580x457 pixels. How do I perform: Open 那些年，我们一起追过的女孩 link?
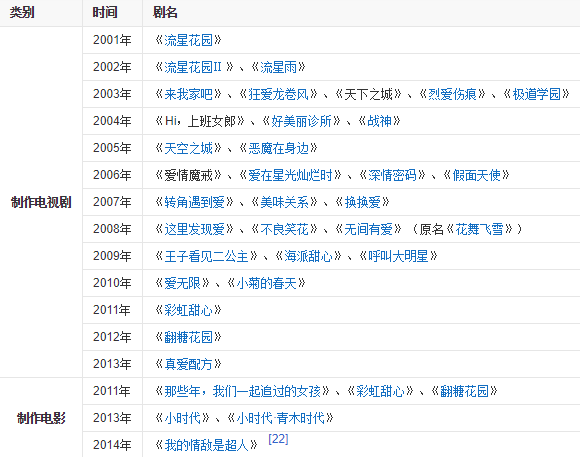[242, 391]
